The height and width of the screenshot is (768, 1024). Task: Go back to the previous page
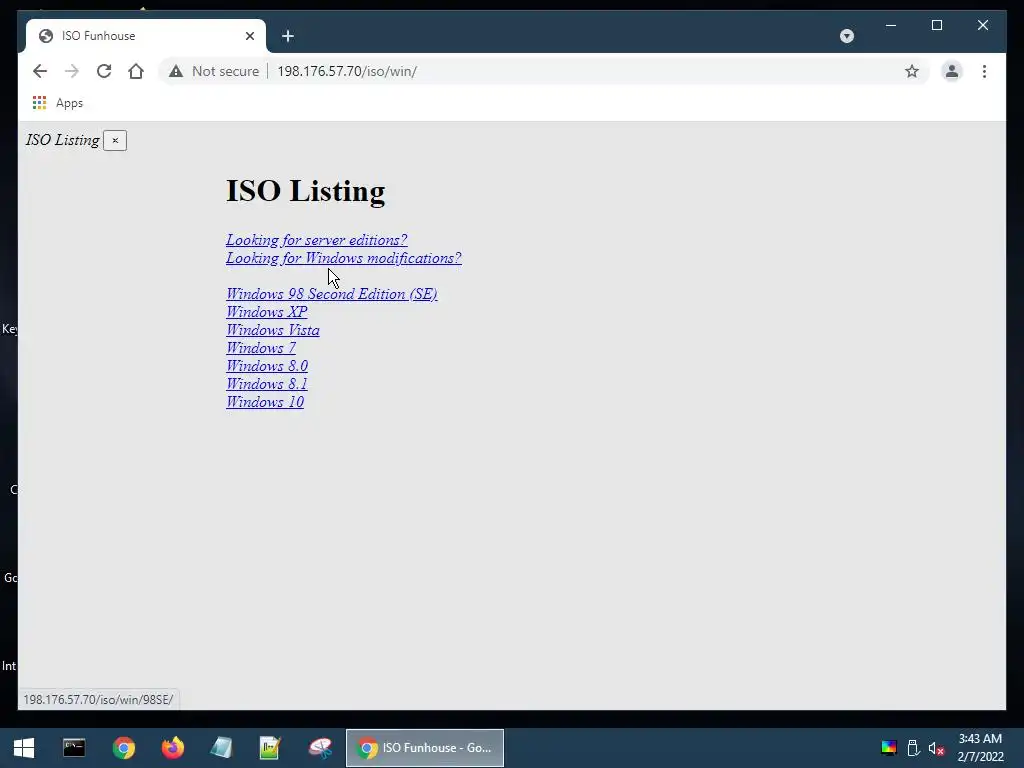40,71
